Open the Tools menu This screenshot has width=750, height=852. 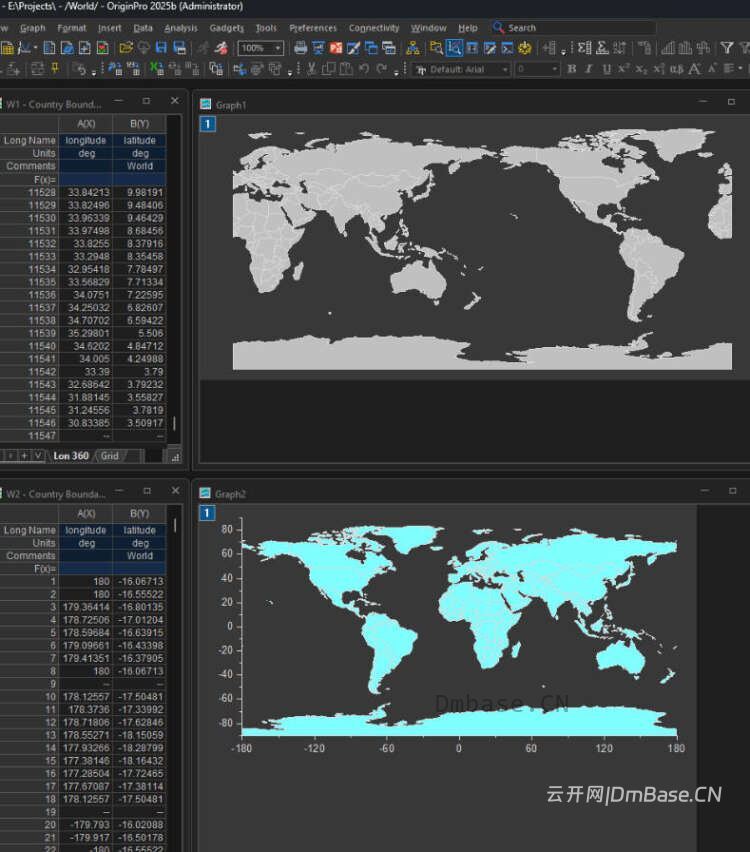coord(266,28)
